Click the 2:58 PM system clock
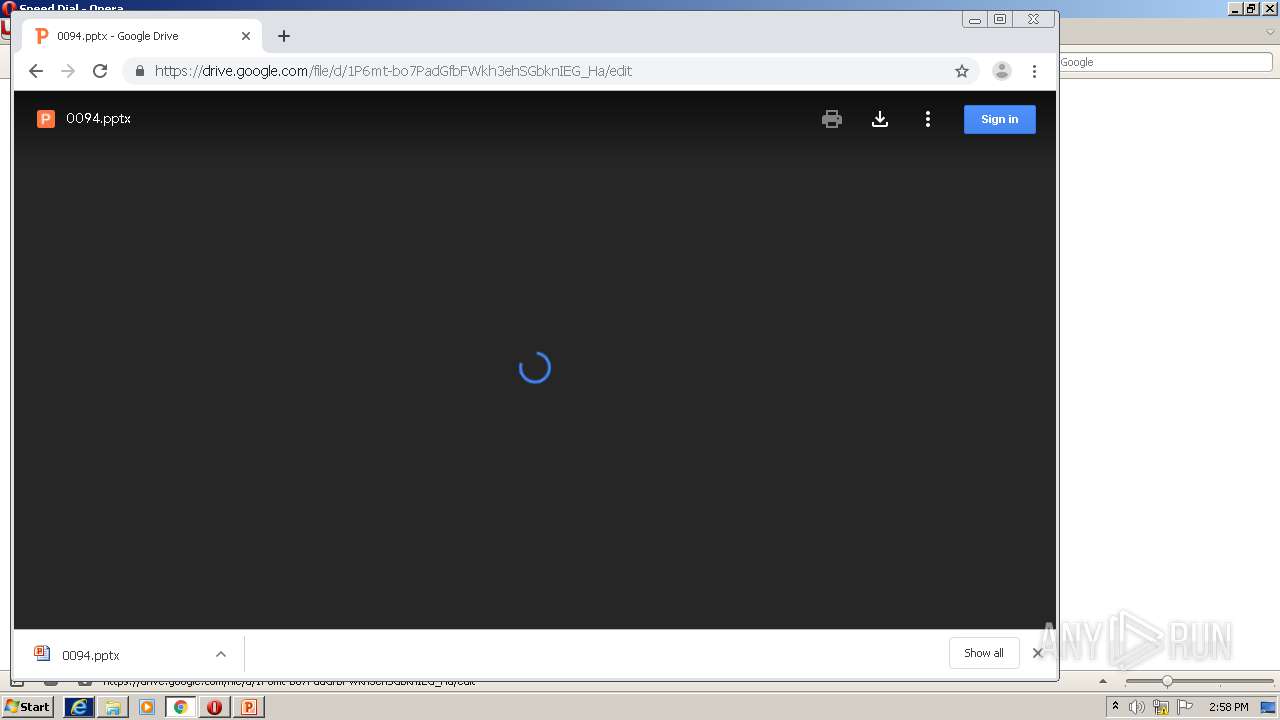This screenshot has width=1280, height=720. click(1228, 707)
